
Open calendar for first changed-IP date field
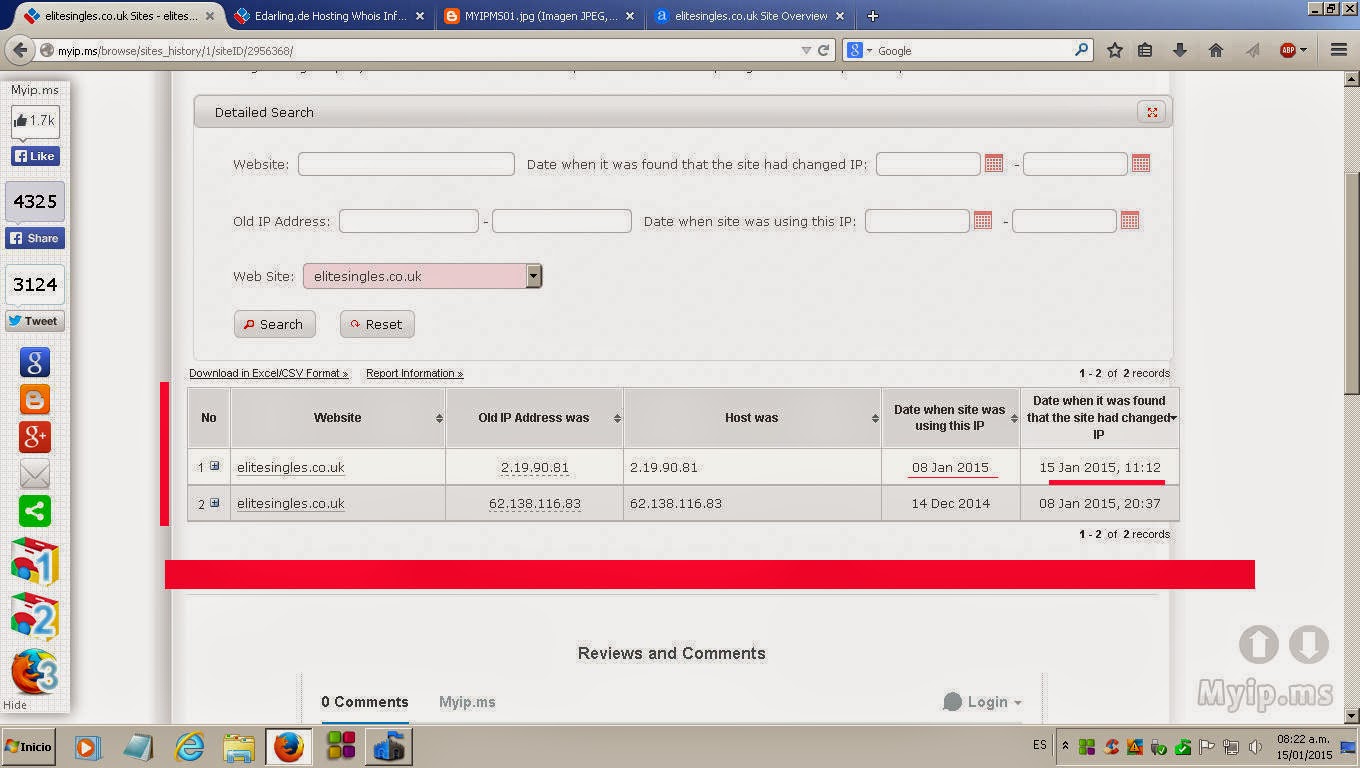994,163
